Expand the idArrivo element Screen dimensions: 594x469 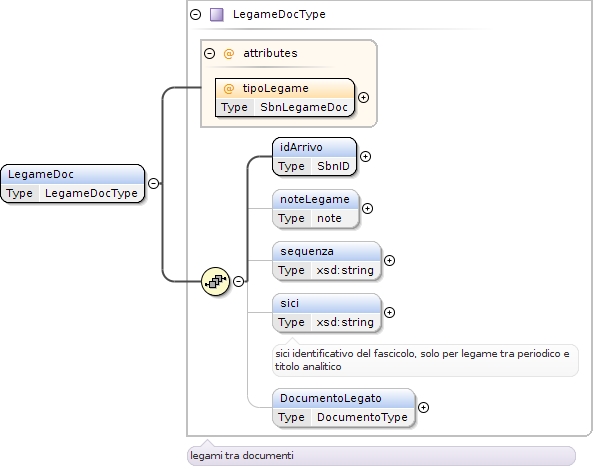(x=365, y=156)
